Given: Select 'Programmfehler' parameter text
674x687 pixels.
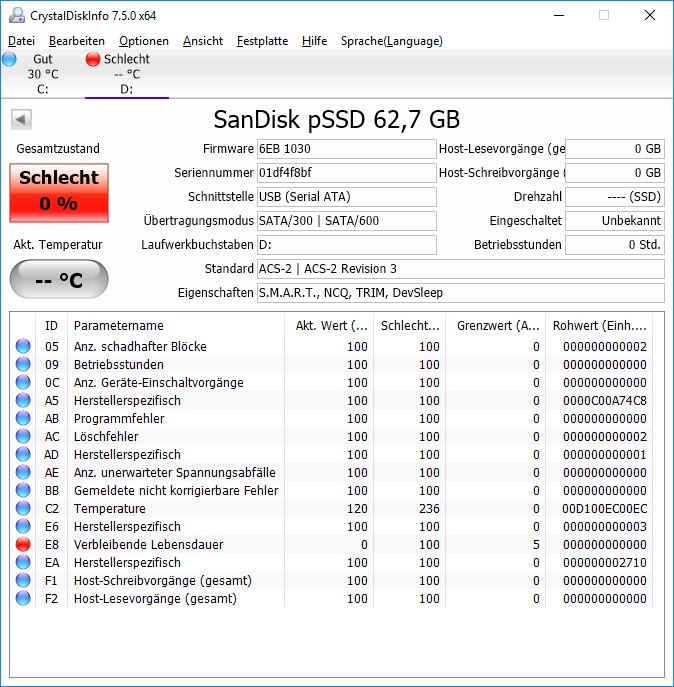Looking at the screenshot, I should click(x=119, y=418).
